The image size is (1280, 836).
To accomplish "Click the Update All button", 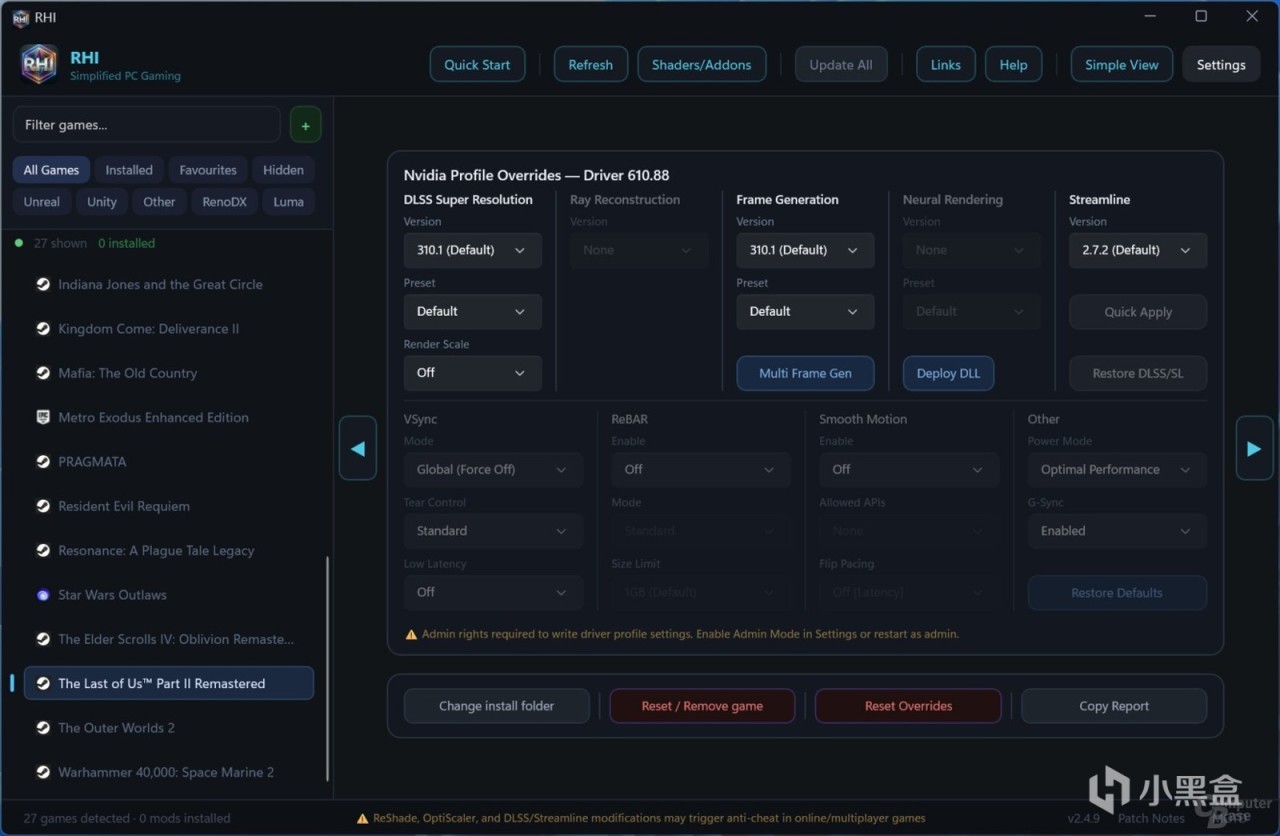I will pyautogui.click(x=840, y=65).
